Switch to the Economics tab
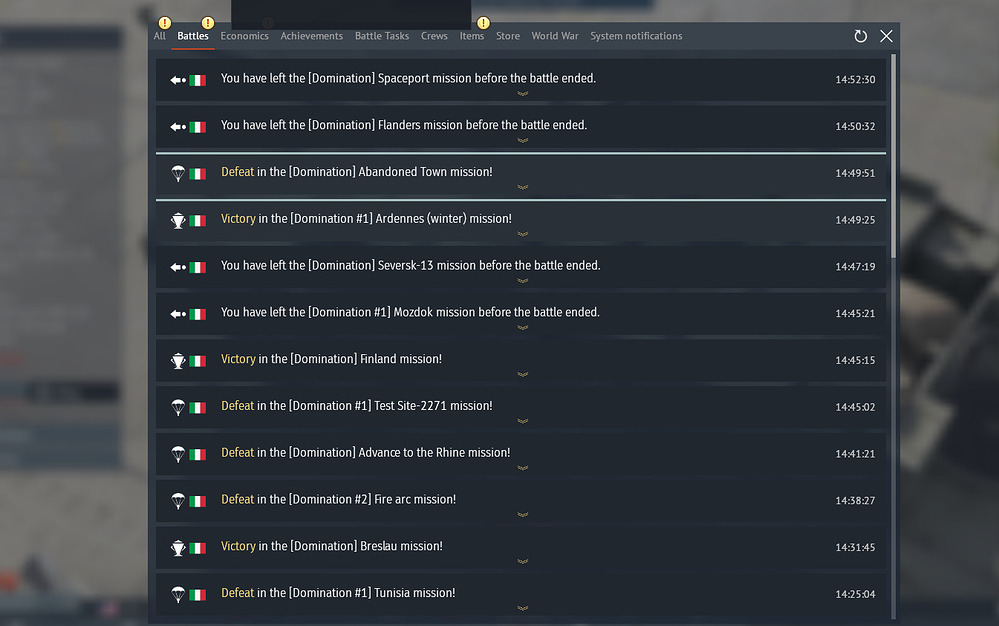Image resolution: width=999 pixels, height=626 pixels. (245, 36)
